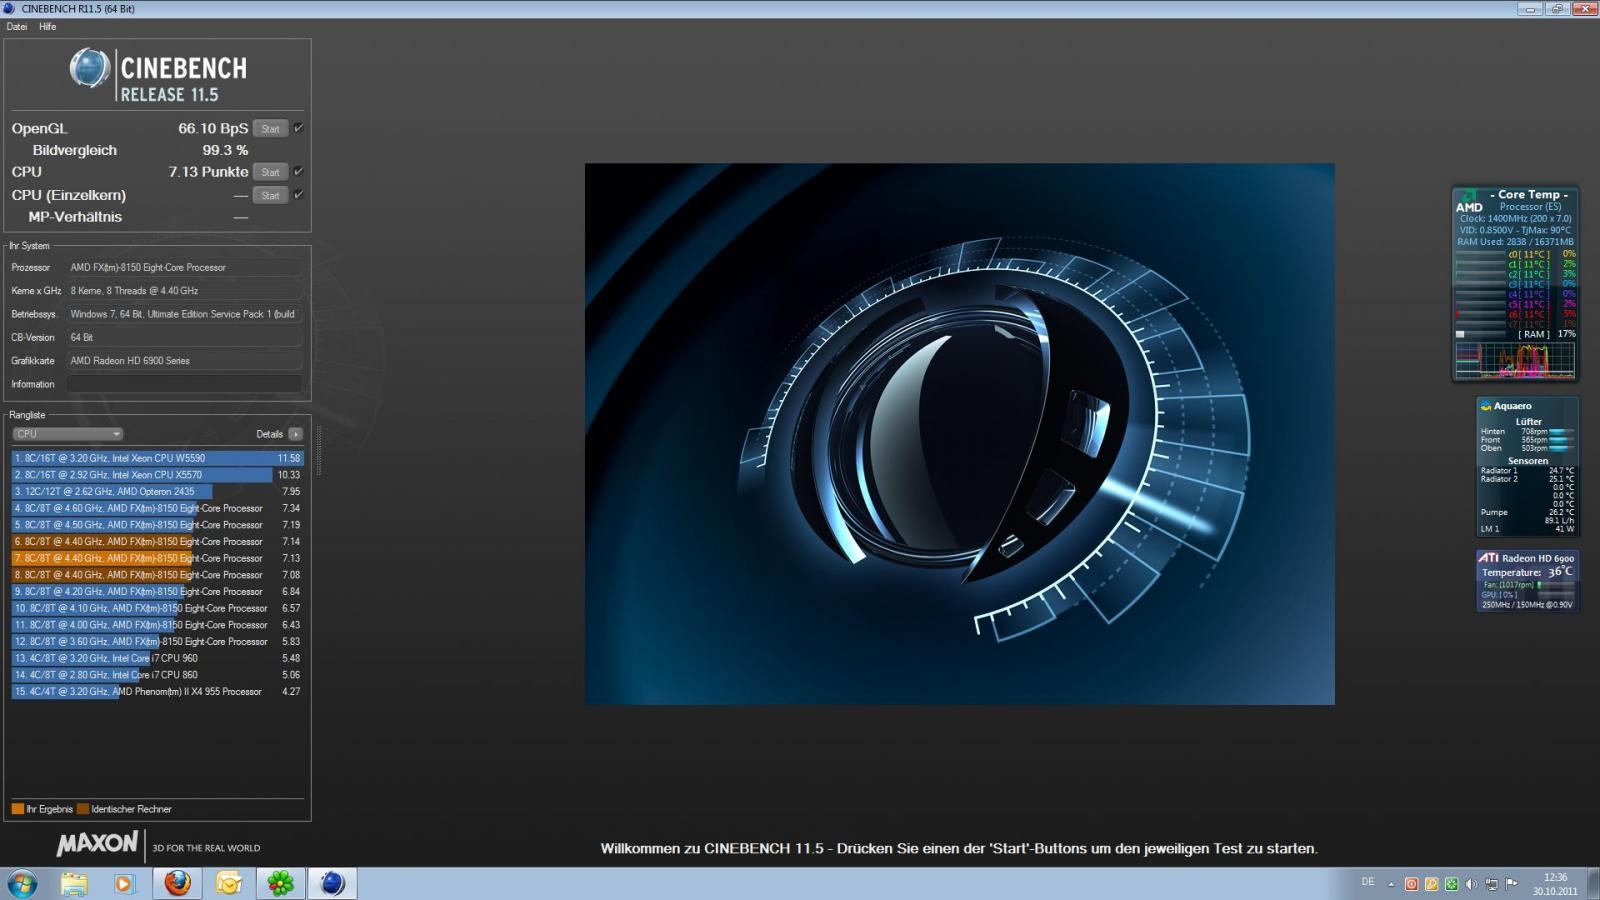The image size is (1600, 900).
Task: Open the network tray icon
Action: click(1491, 885)
